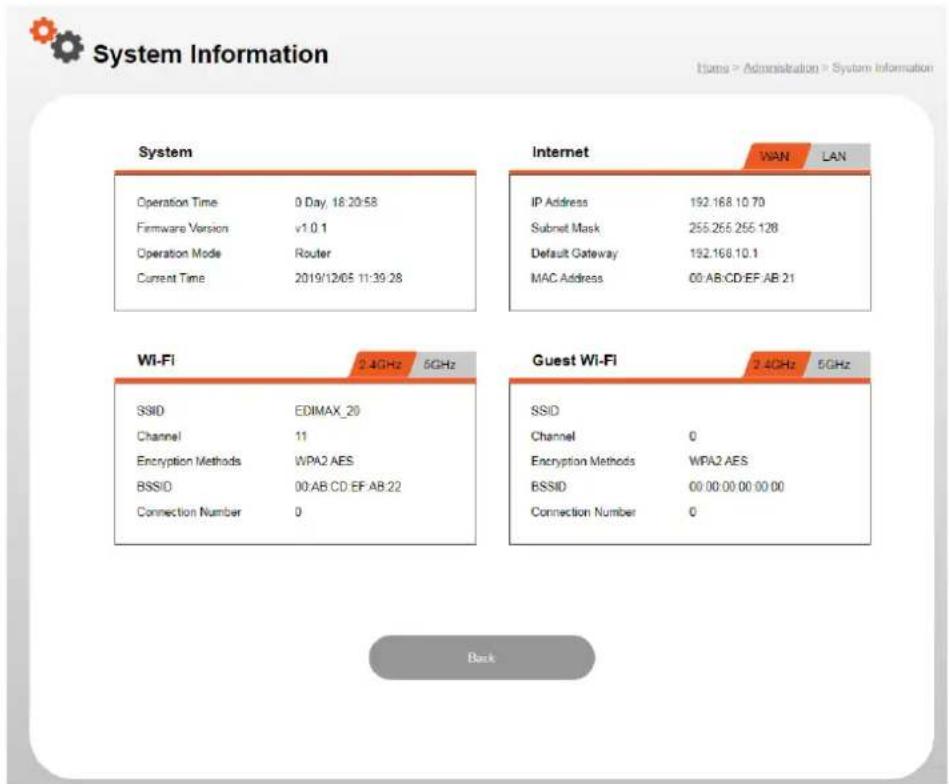Select the 2.4GHz tab in Wi-Fi panel

click(x=382, y=364)
